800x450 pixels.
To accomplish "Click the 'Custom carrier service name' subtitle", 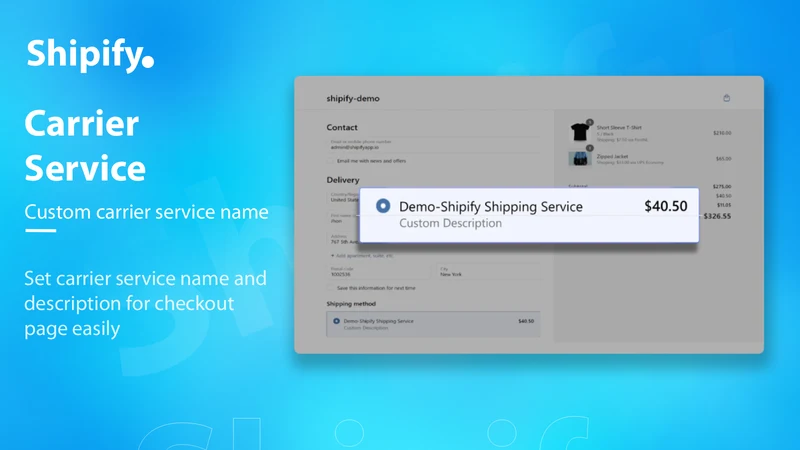I will (146, 212).
